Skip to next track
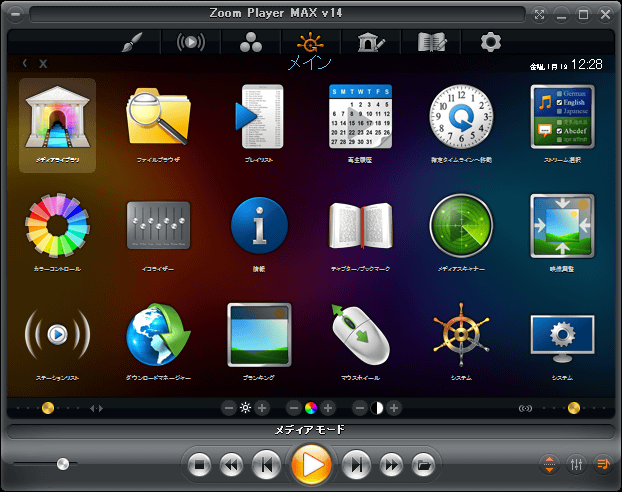The height and width of the screenshot is (492, 622). point(356,465)
